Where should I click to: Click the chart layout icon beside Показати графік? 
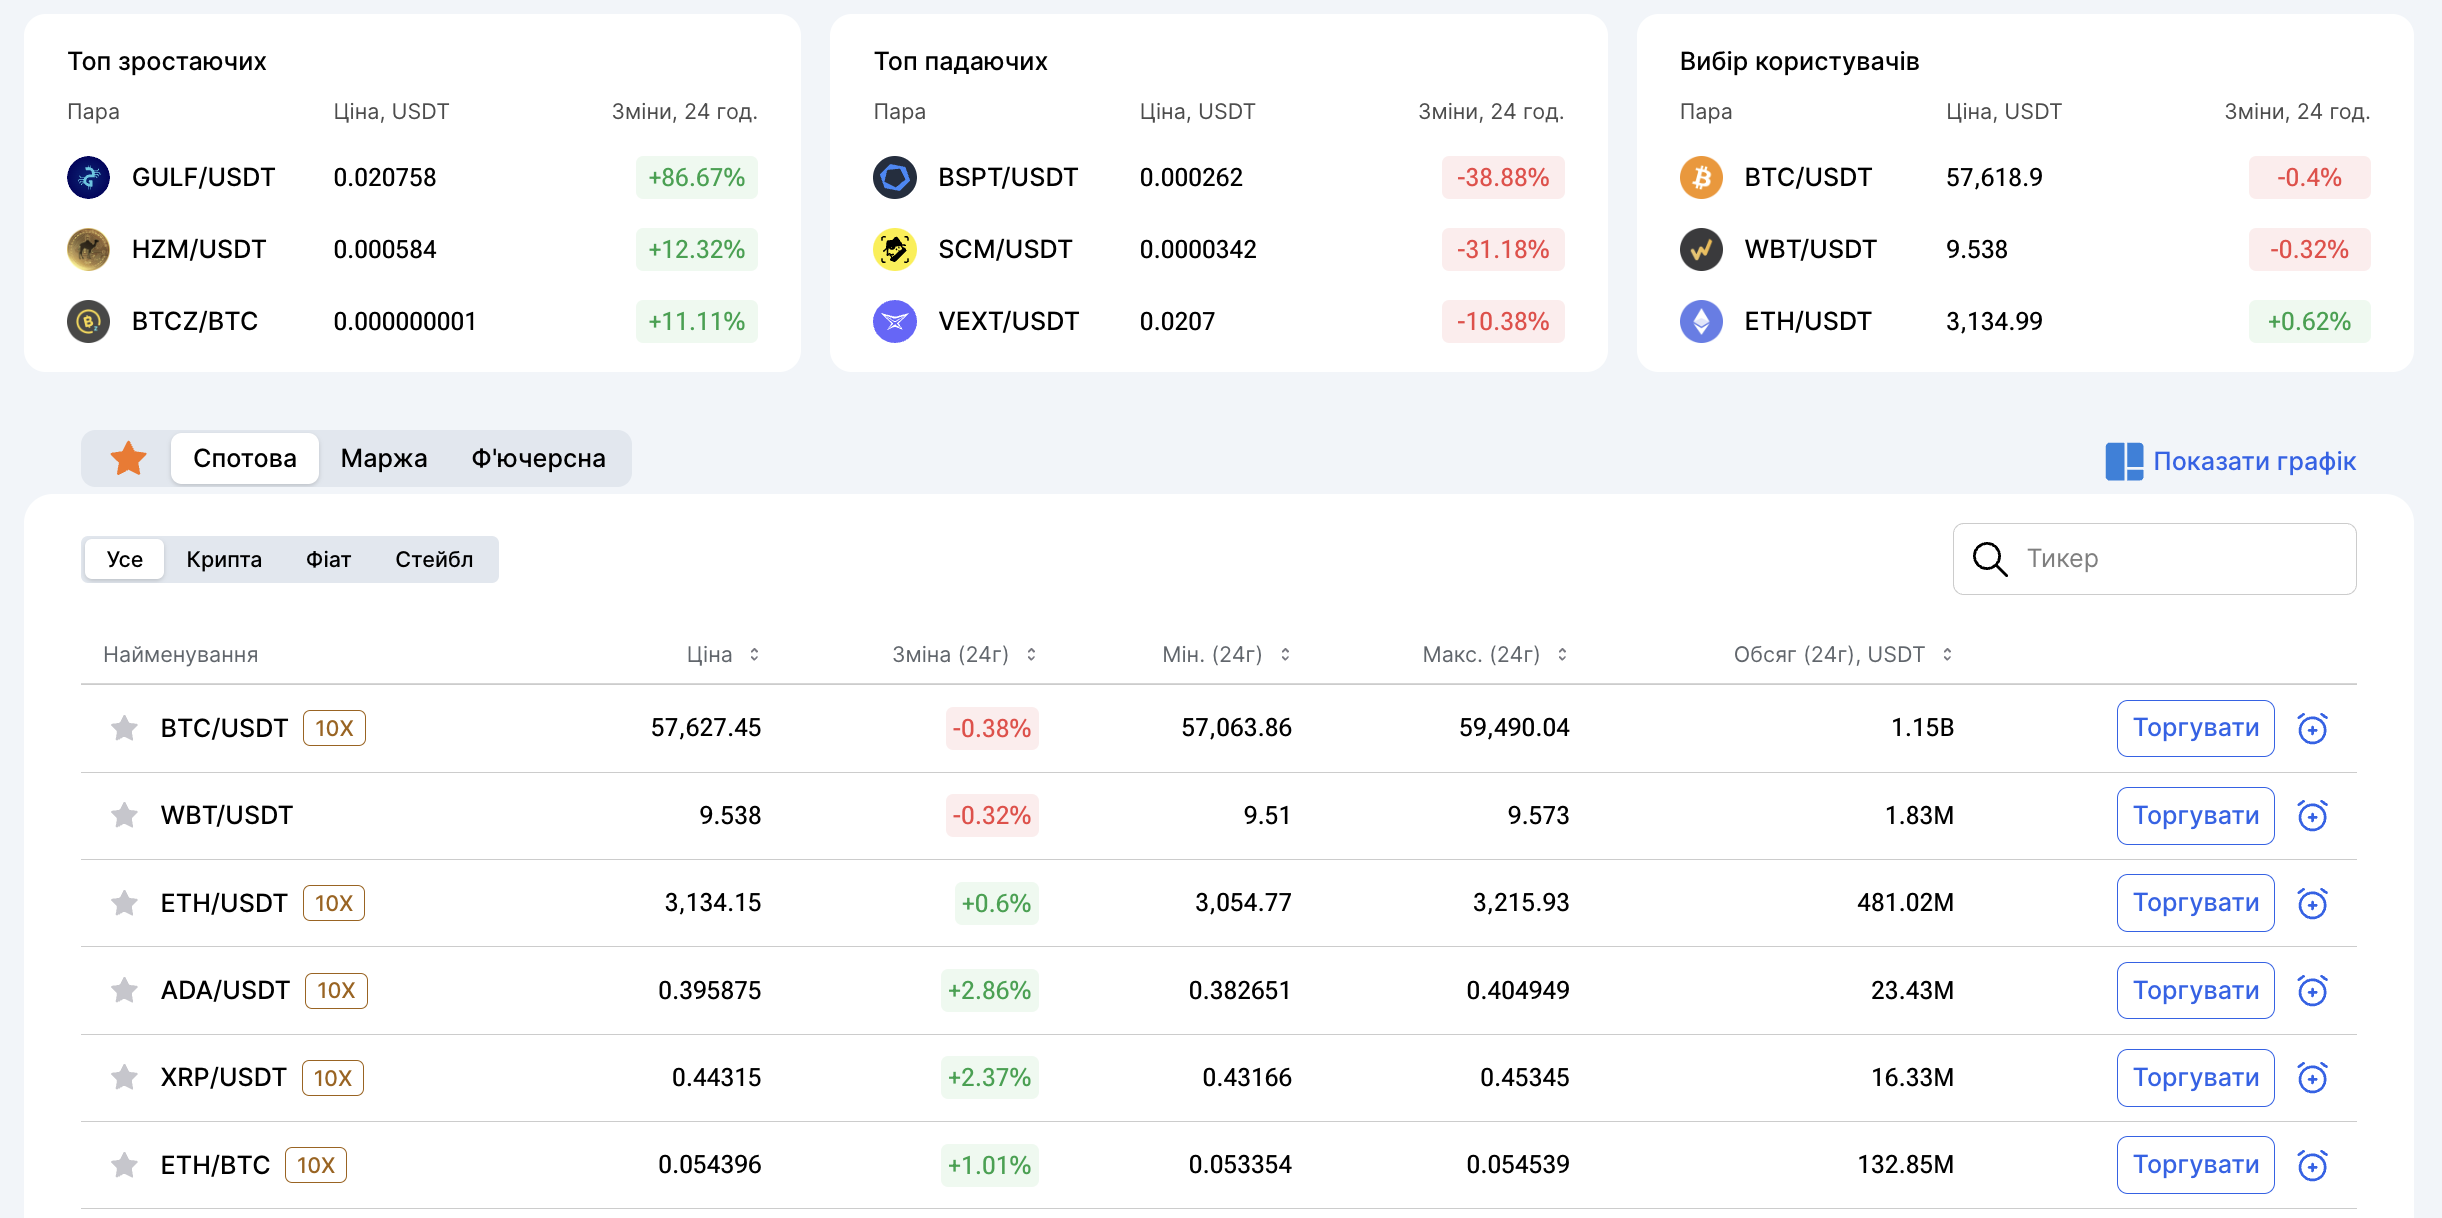2124,461
